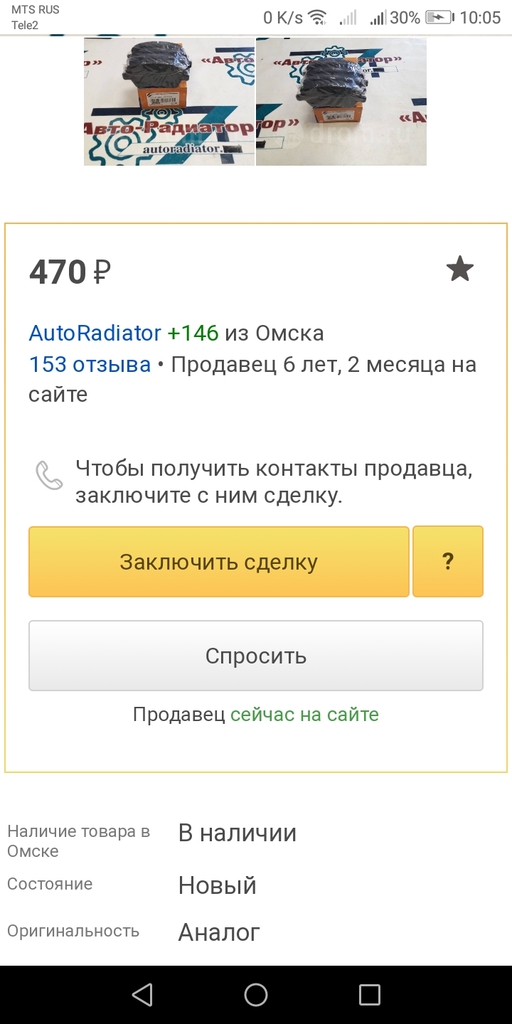
Task: Tap the favorite star icon
Action: click(460, 269)
